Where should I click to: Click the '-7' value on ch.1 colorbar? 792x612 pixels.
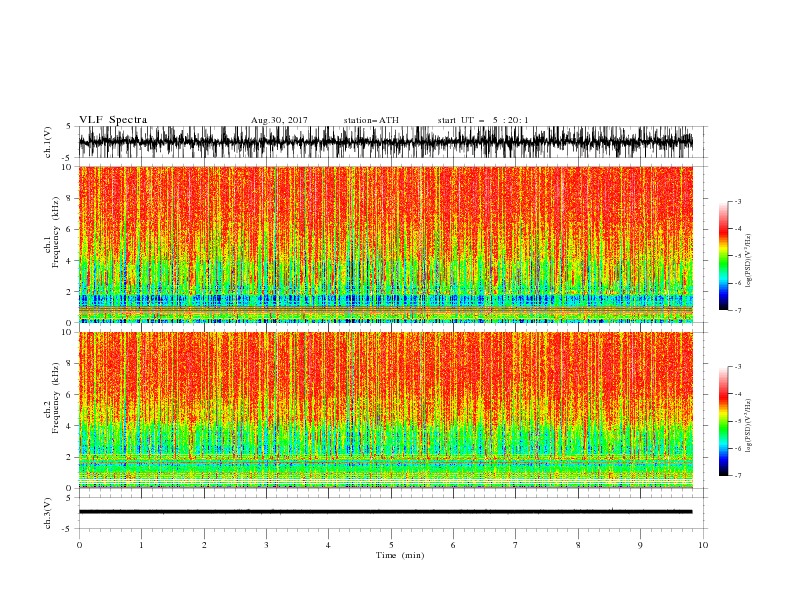[737, 311]
